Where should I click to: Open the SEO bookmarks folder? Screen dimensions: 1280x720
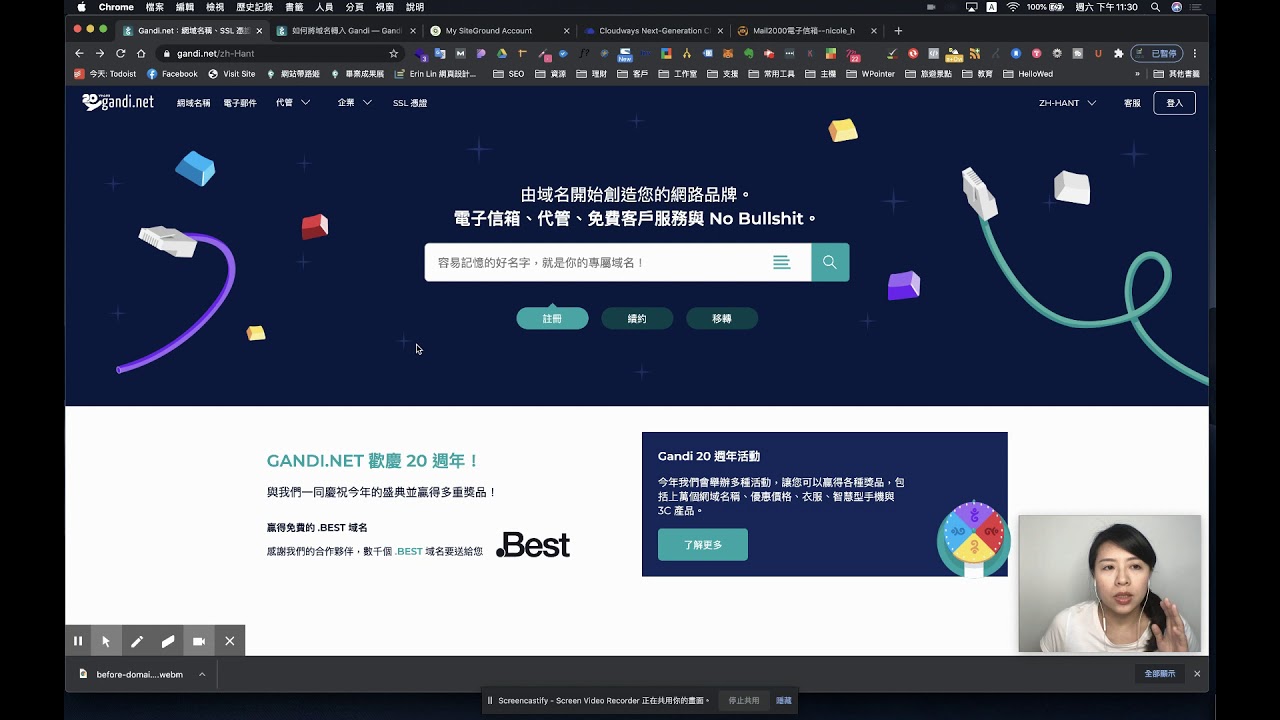(x=508, y=74)
